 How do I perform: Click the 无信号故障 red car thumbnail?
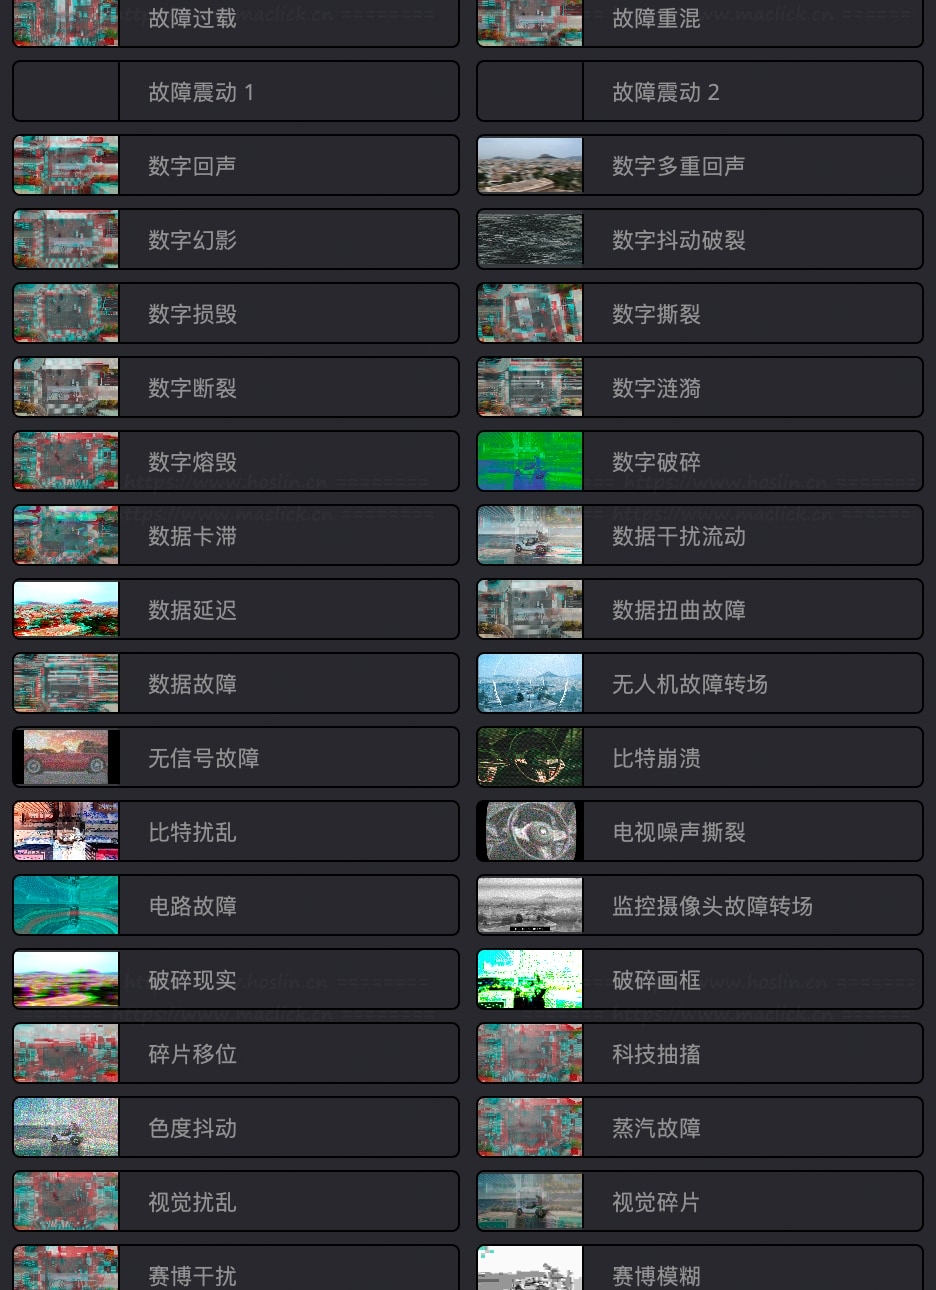(x=66, y=757)
